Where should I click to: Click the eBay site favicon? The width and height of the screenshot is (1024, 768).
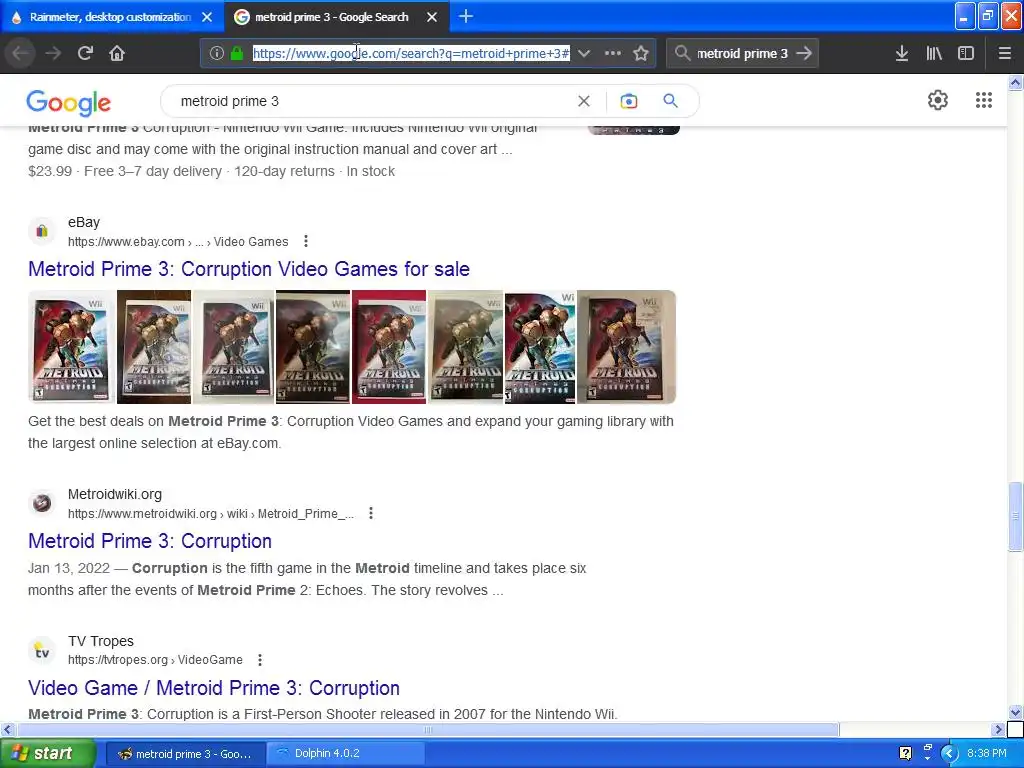(42, 231)
